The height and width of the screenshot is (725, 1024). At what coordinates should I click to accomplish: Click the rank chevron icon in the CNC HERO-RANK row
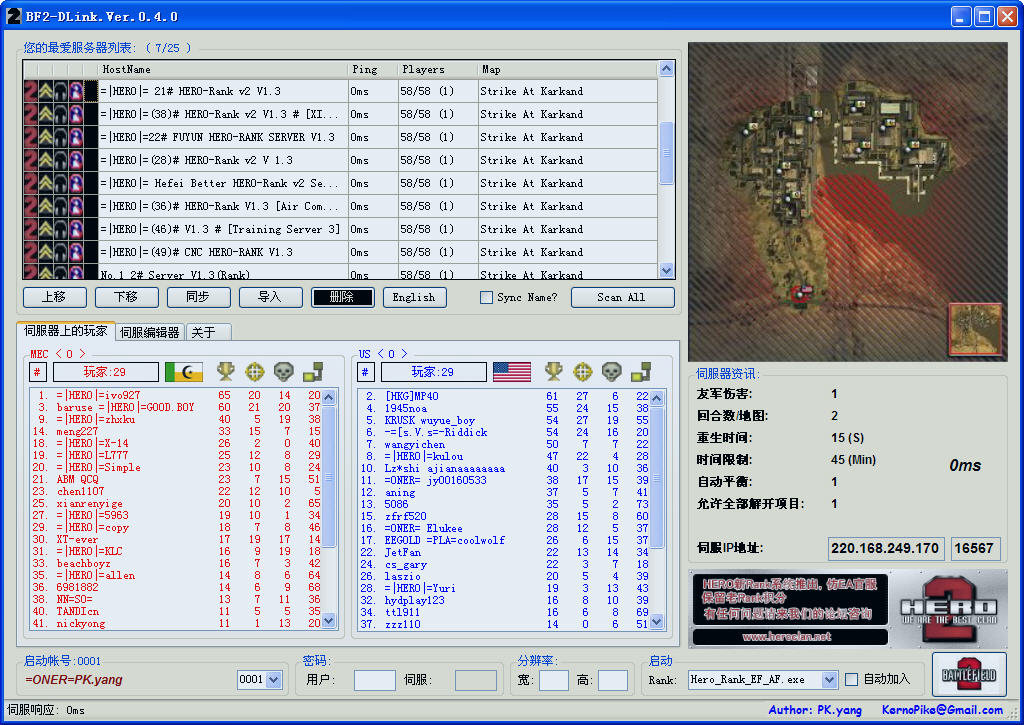coord(45,252)
